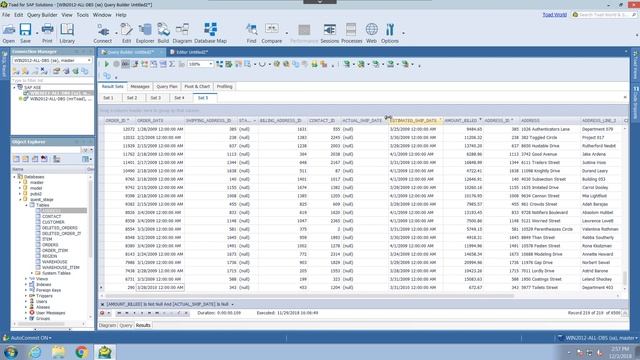Open the Tools menu
The width and height of the screenshot is (640, 360).
82,15
